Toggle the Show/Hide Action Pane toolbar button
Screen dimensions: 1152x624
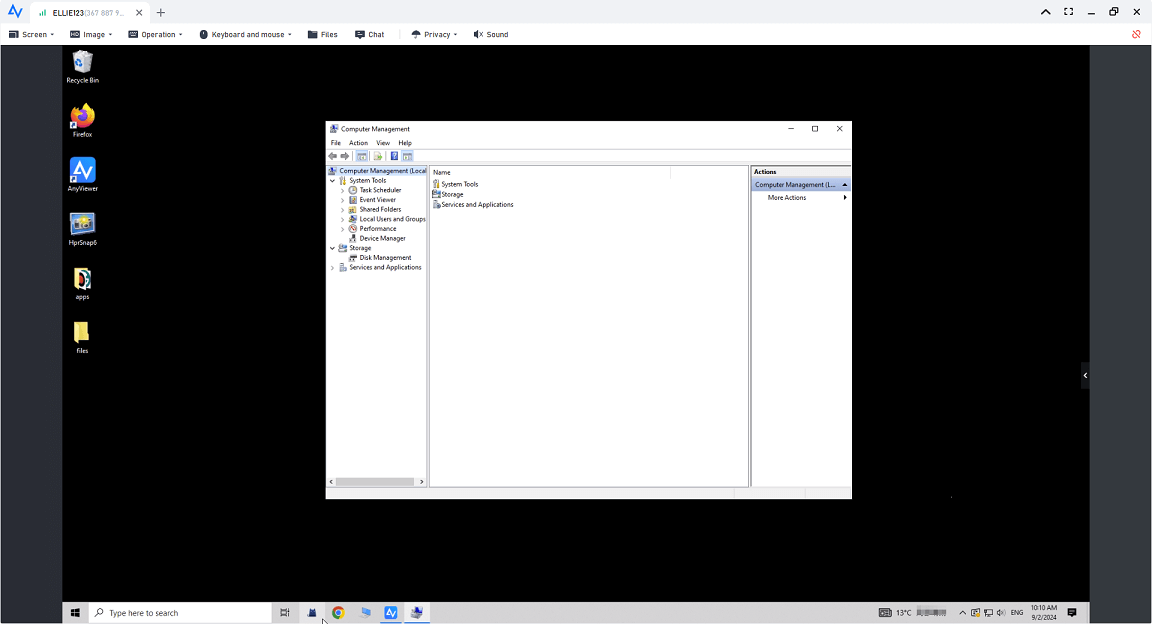(x=408, y=156)
